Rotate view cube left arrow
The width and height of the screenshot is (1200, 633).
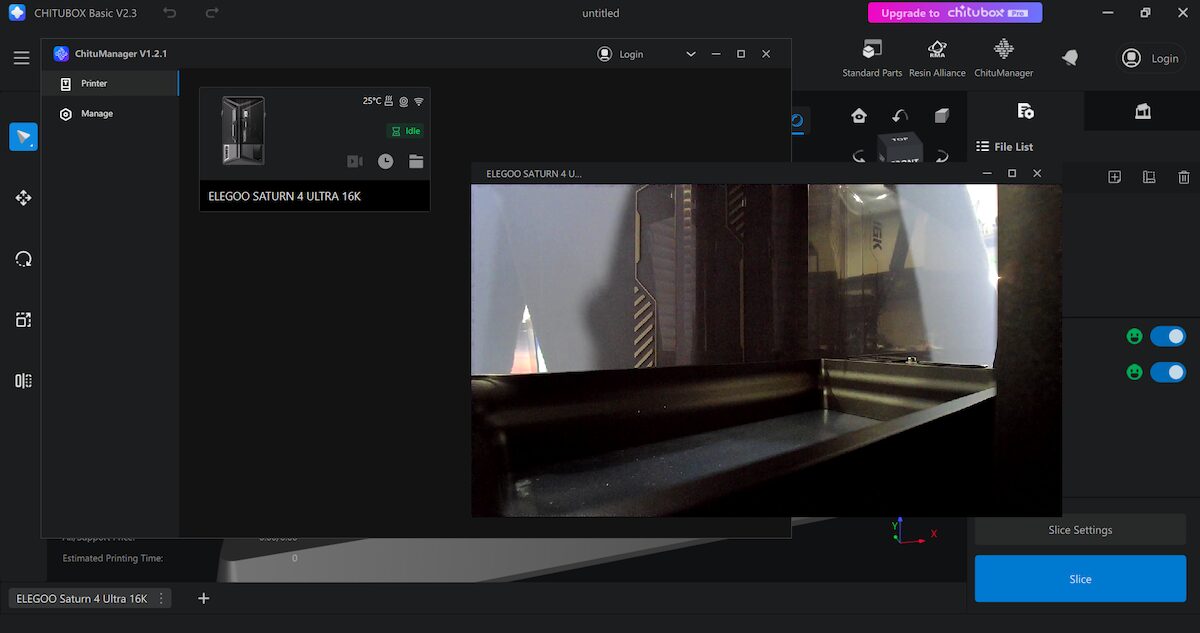(859, 157)
